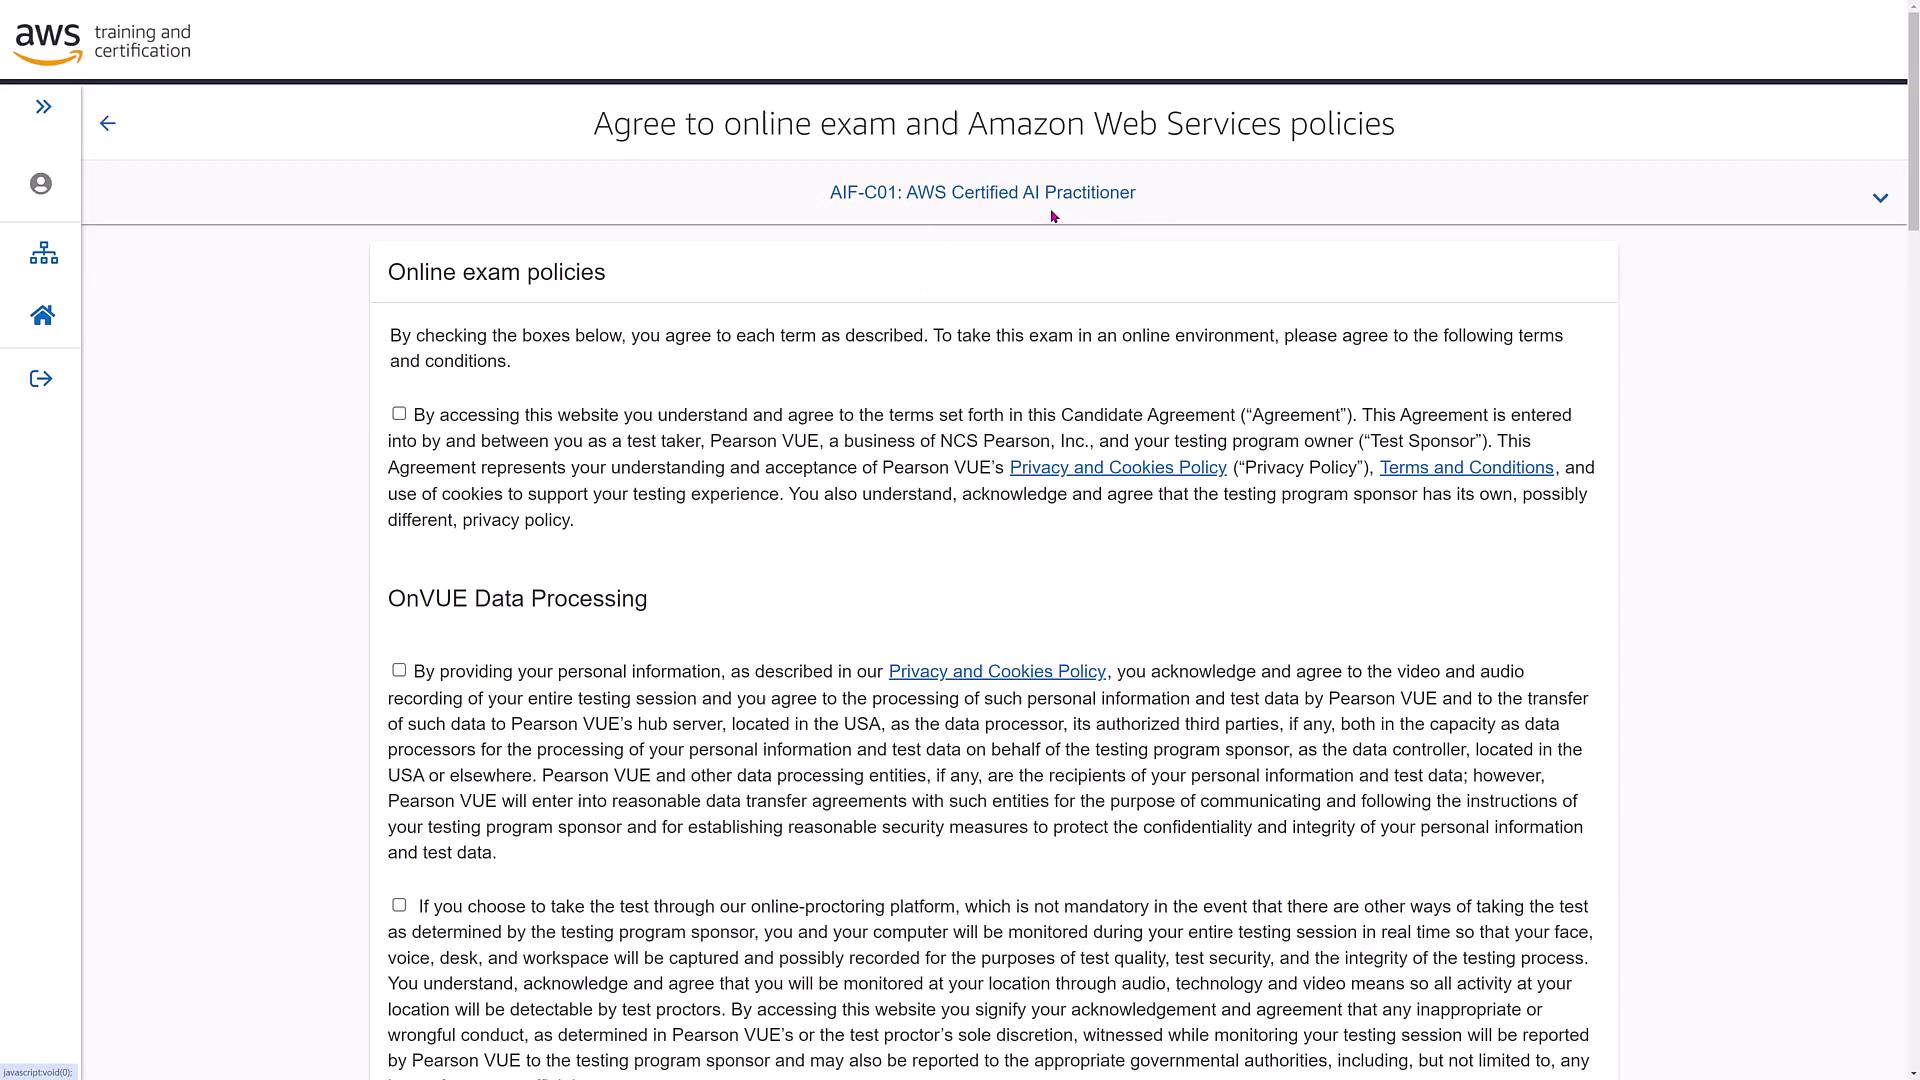Expand the sidebar with double-chevron icon
Image resolution: width=1920 pixels, height=1080 pixels.
tap(43, 107)
